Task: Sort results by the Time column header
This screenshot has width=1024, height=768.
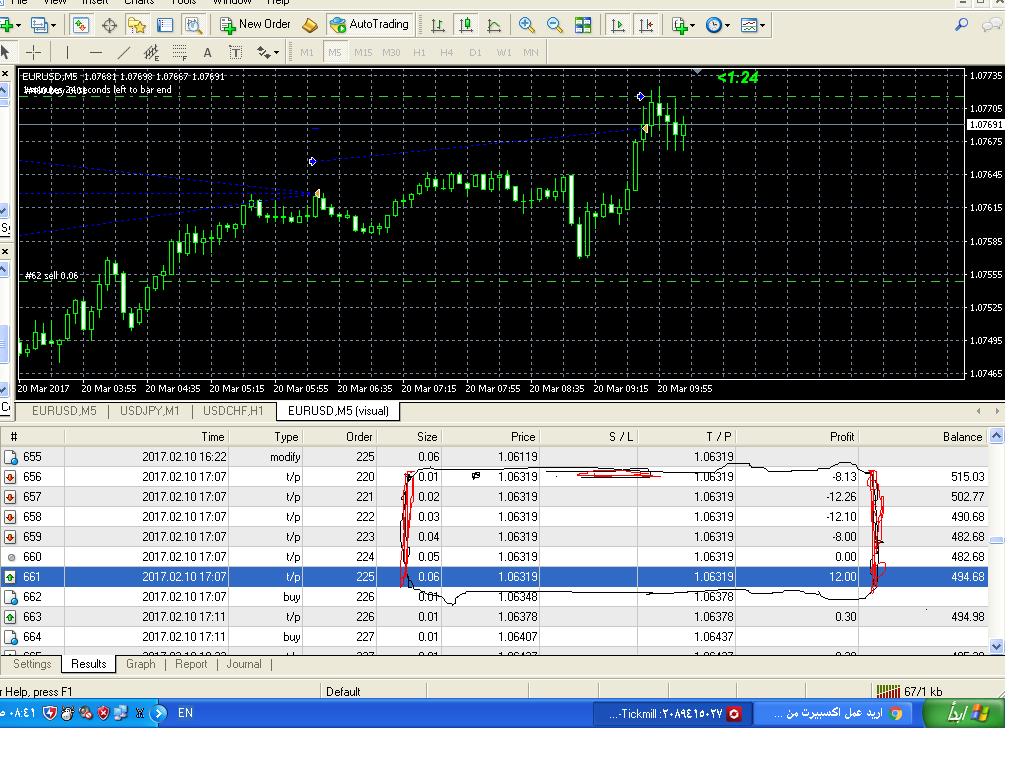Action: [146, 437]
